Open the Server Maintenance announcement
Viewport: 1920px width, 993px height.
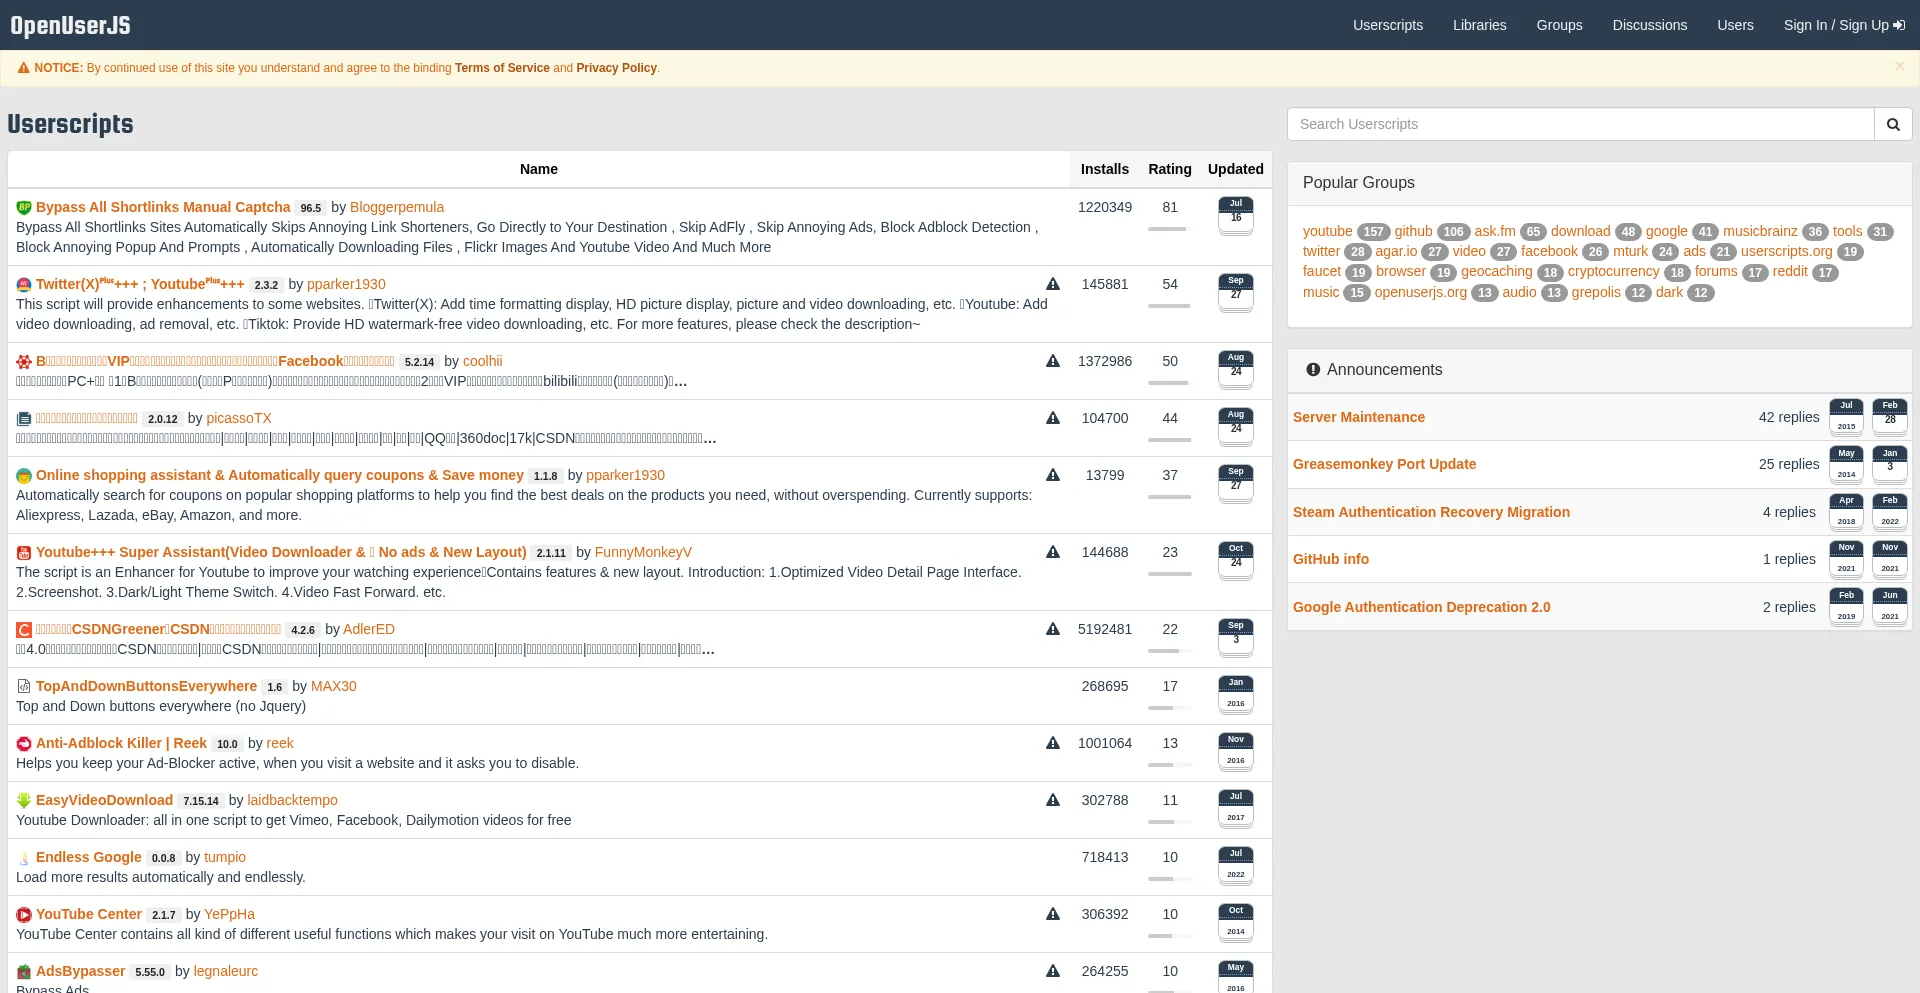pyautogui.click(x=1358, y=417)
